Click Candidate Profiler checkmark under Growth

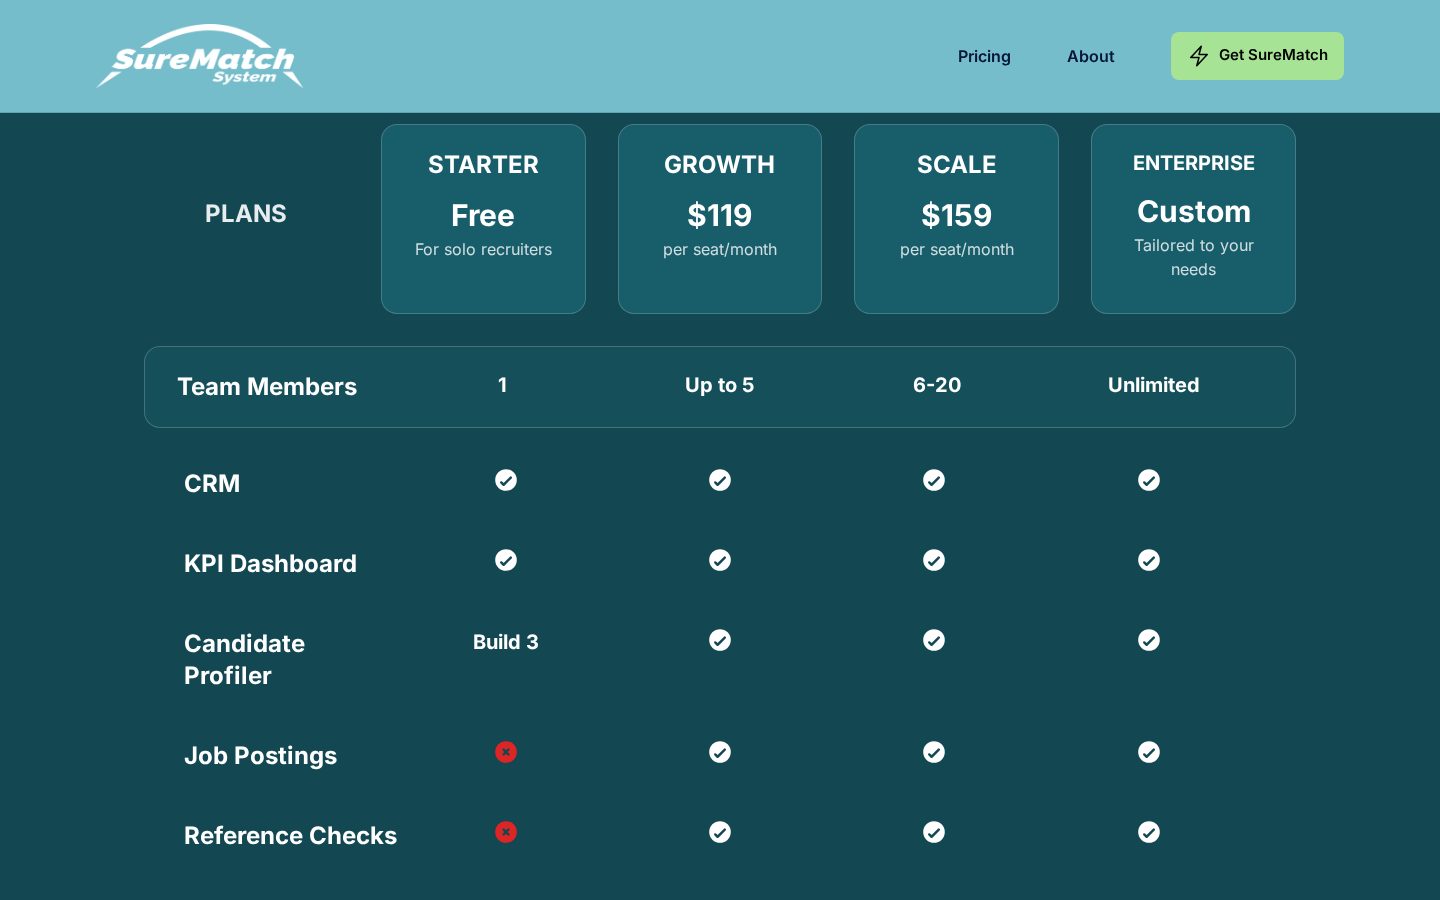pyautogui.click(x=720, y=640)
